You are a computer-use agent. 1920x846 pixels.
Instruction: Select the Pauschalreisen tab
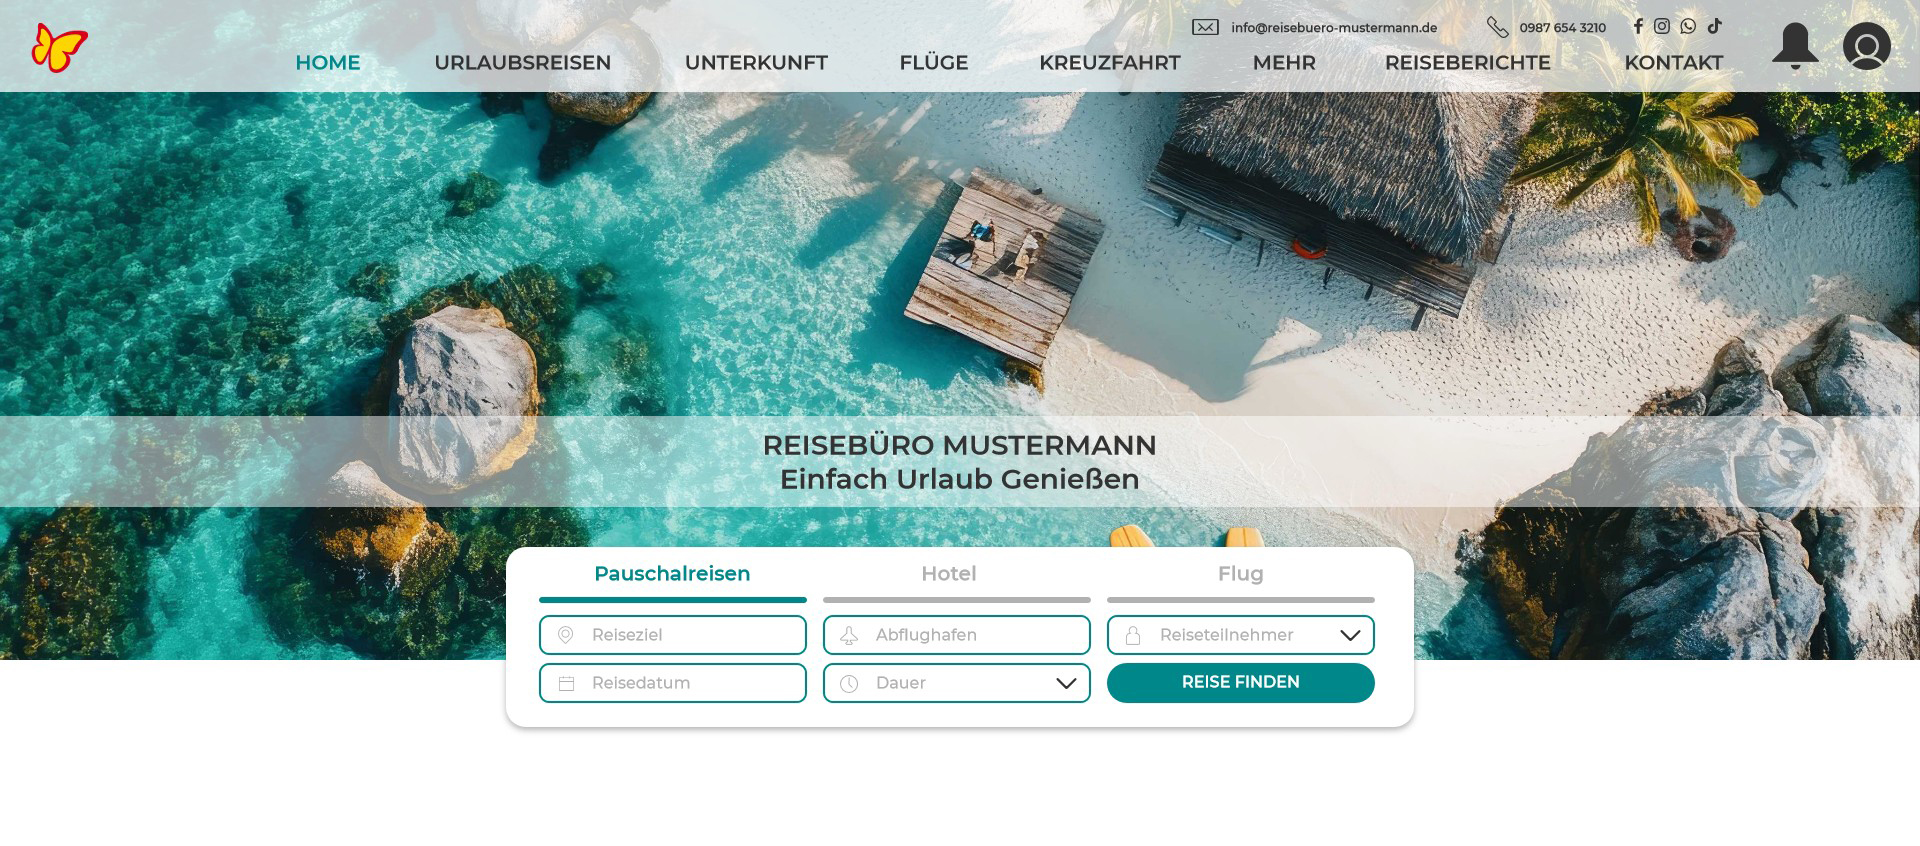672,574
